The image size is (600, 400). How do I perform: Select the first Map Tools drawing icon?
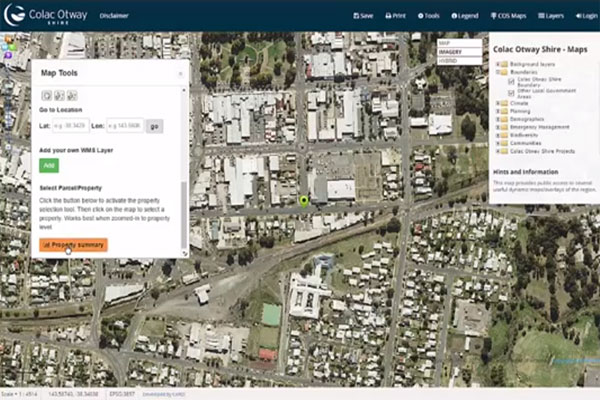(x=47, y=95)
